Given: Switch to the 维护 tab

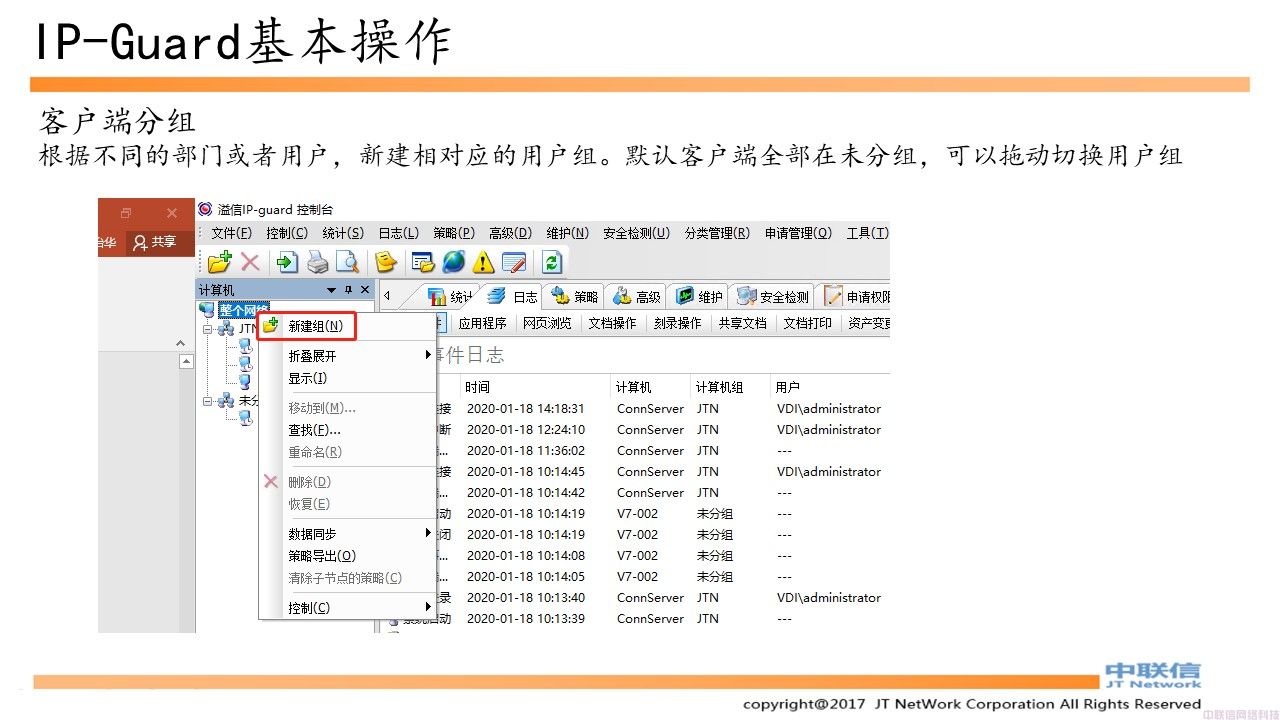Looking at the screenshot, I should click(x=699, y=296).
